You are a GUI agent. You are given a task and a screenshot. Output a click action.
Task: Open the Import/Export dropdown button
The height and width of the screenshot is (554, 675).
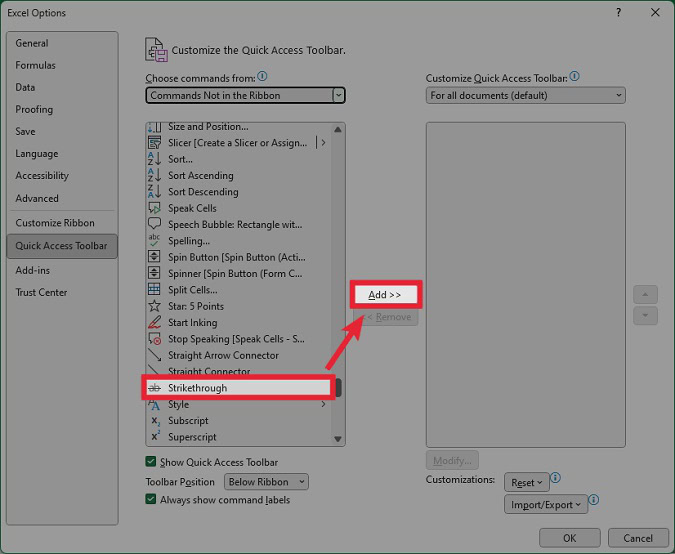(546, 504)
